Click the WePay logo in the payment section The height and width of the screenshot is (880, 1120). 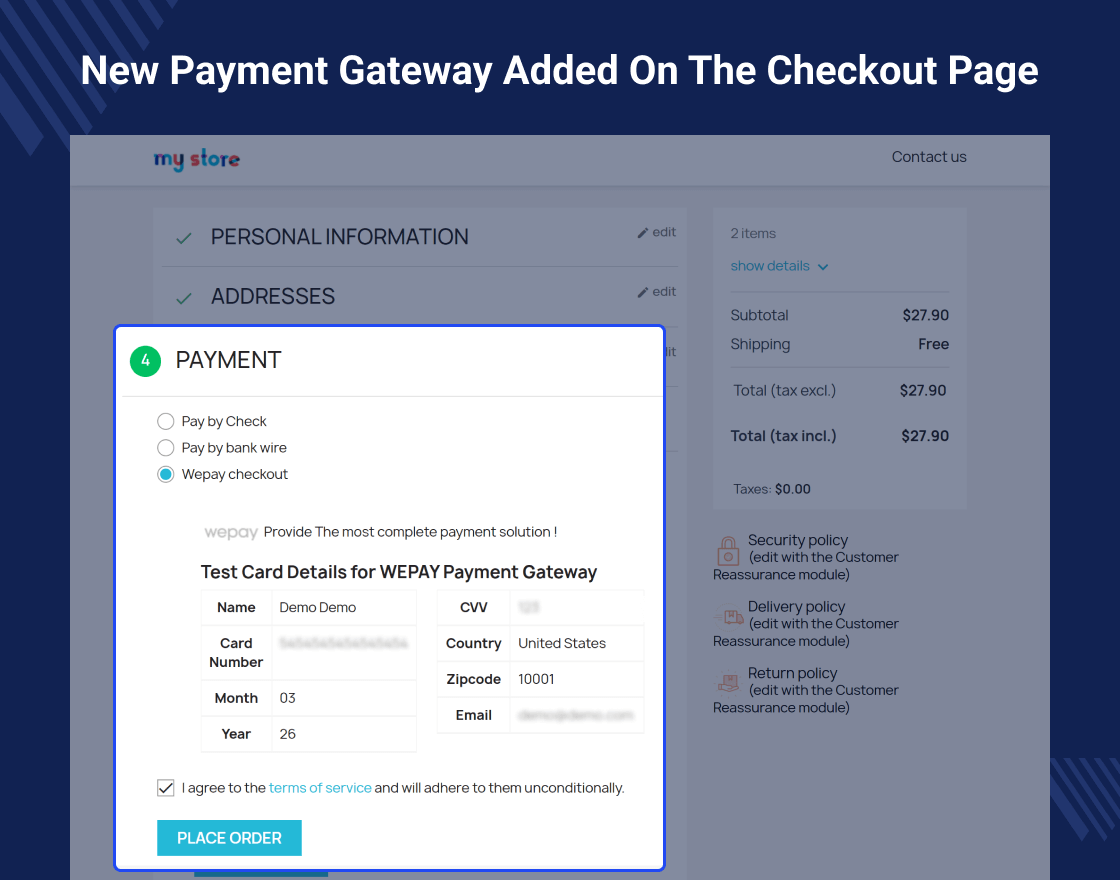231,532
